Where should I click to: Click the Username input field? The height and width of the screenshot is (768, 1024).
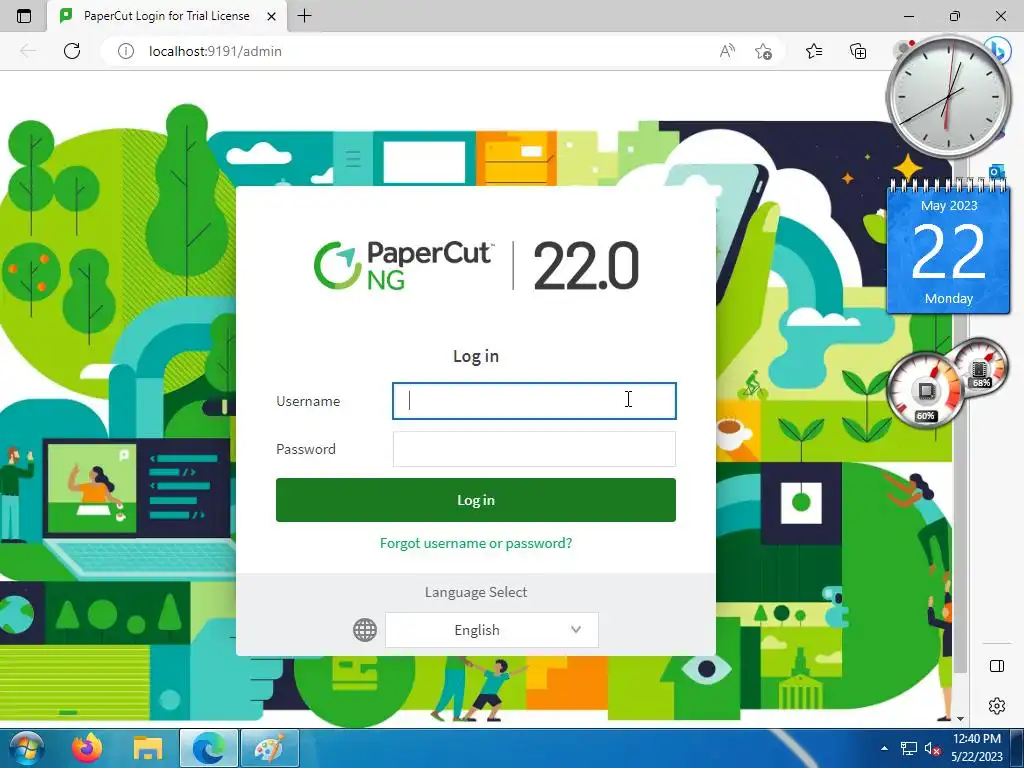534,401
